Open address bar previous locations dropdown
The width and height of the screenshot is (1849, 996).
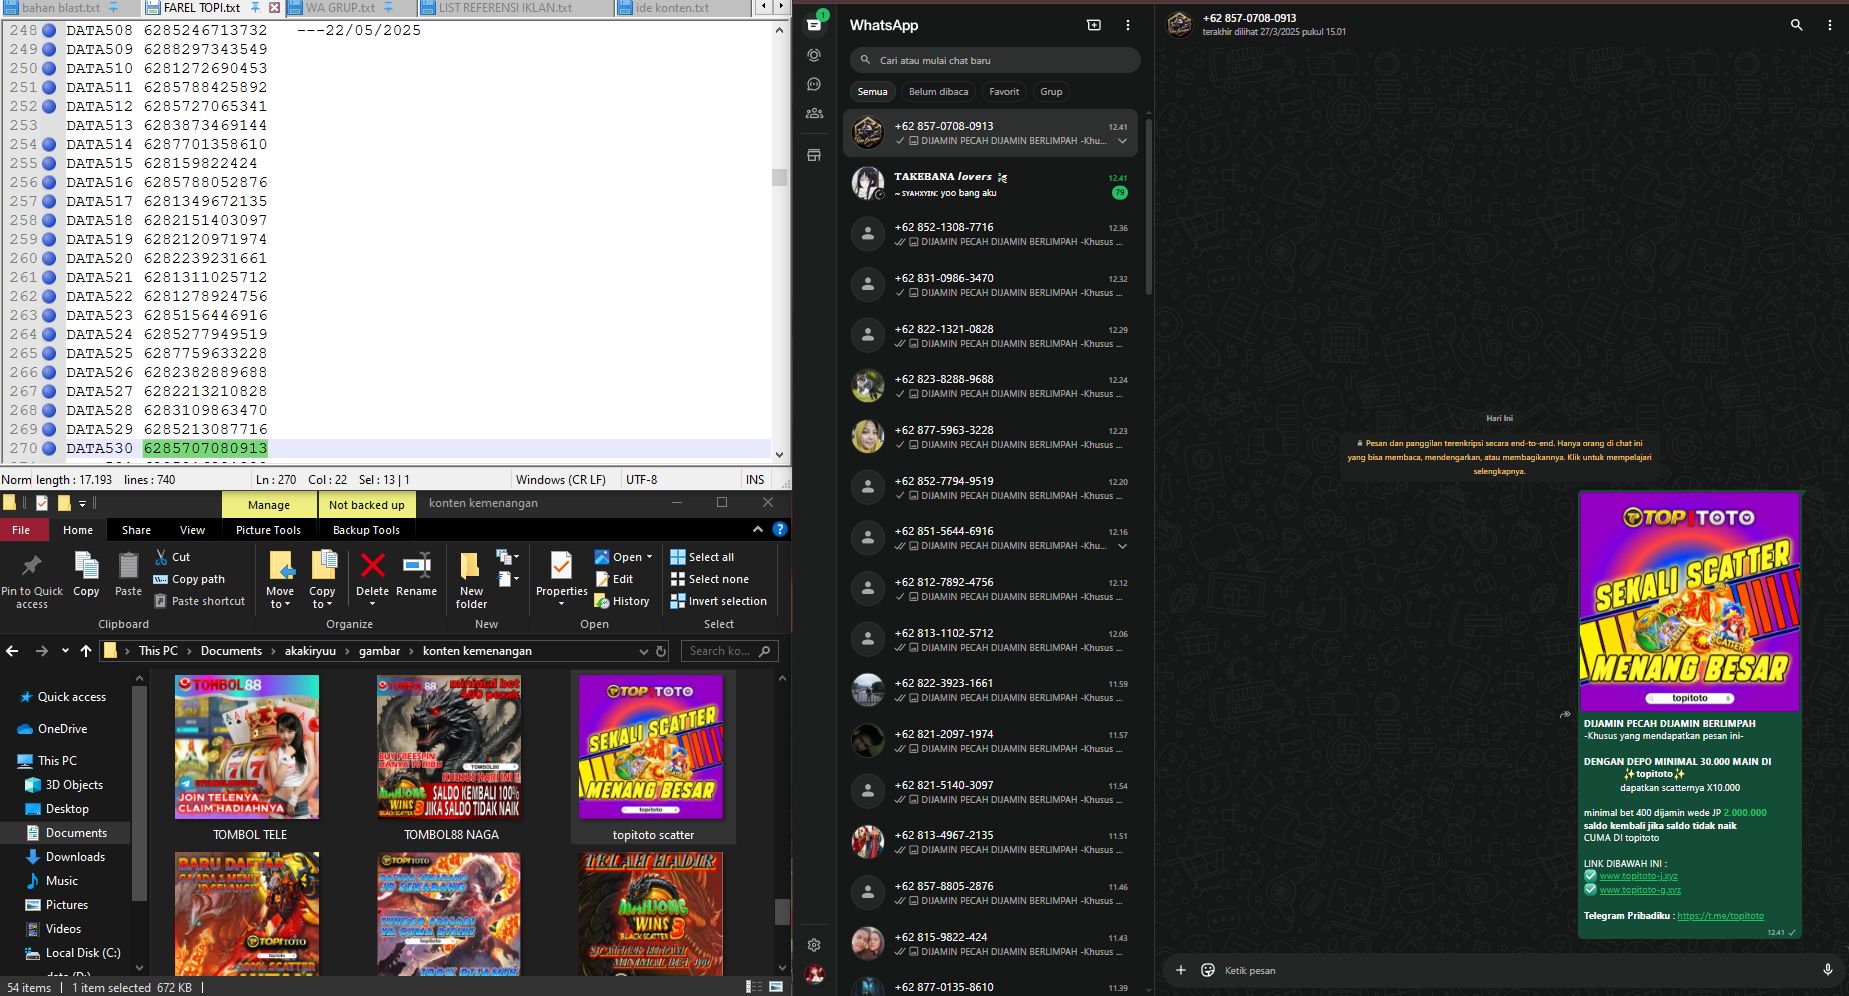pyautogui.click(x=644, y=651)
